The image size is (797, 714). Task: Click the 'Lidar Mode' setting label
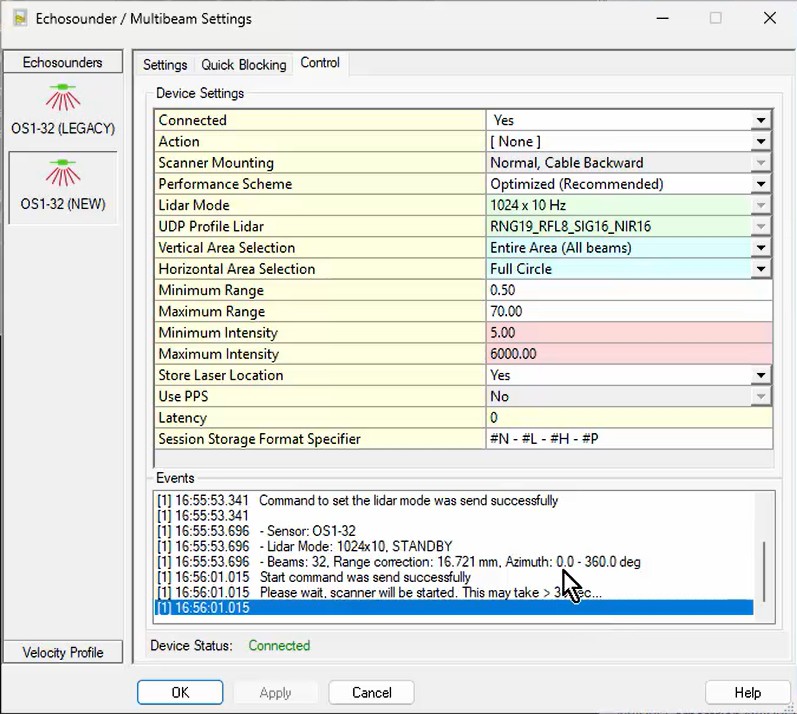[194, 205]
